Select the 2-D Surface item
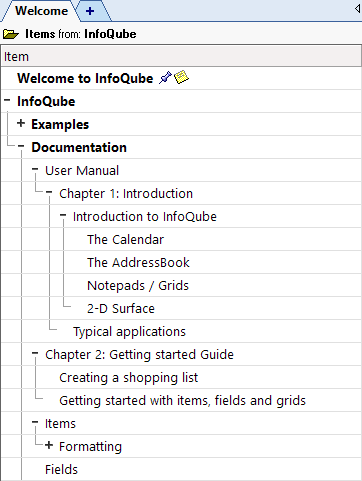The height and width of the screenshot is (481, 362). (x=121, y=308)
